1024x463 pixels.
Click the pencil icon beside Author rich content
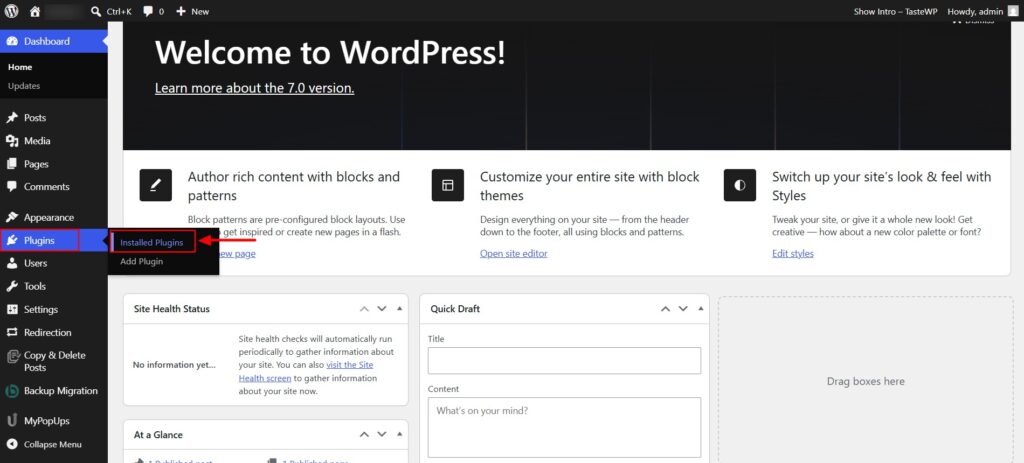155,185
